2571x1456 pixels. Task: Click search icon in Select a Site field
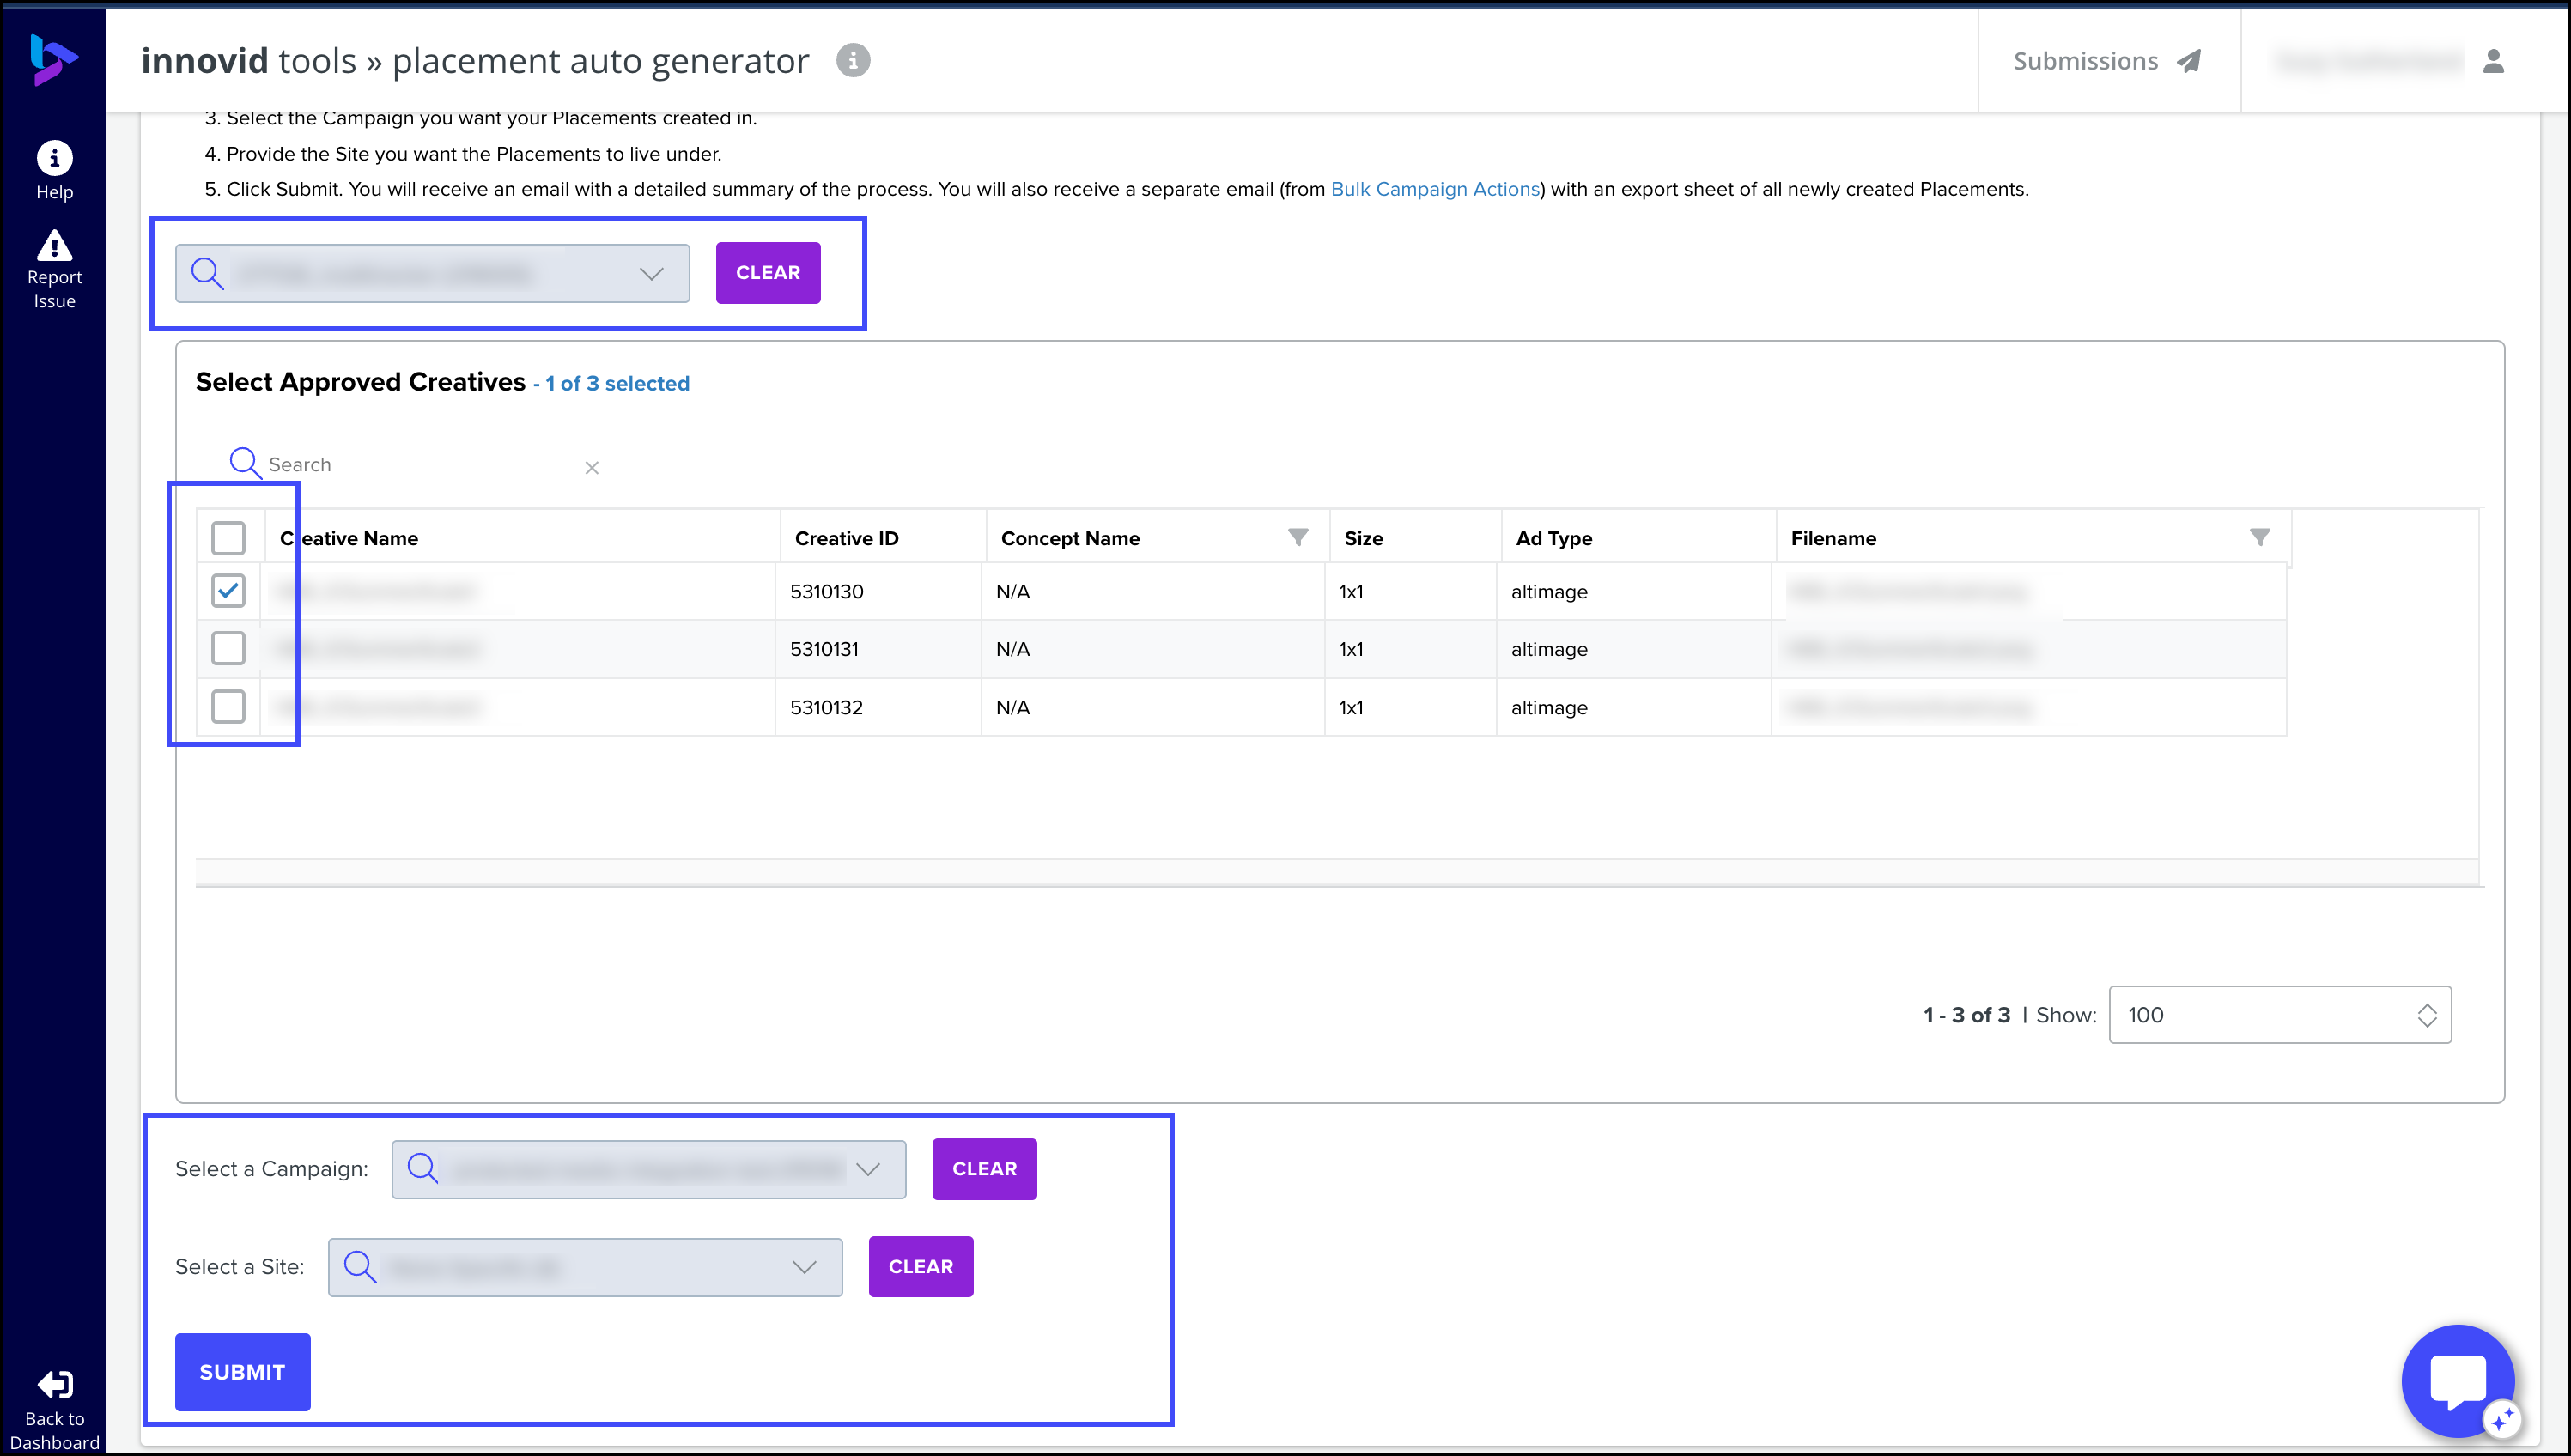click(x=360, y=1266)
